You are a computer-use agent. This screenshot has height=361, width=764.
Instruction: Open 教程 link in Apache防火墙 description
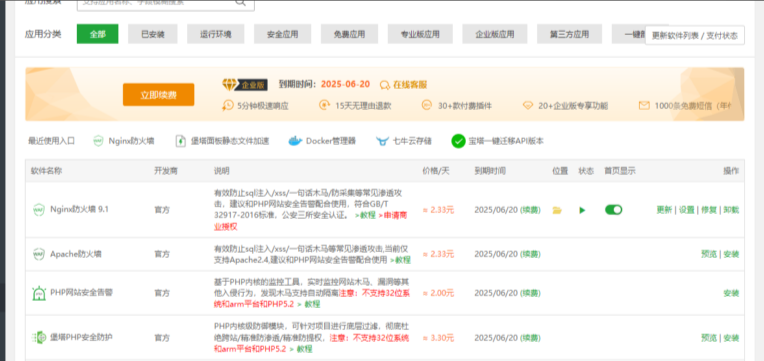pyautogui.click(x=401, y=260)
